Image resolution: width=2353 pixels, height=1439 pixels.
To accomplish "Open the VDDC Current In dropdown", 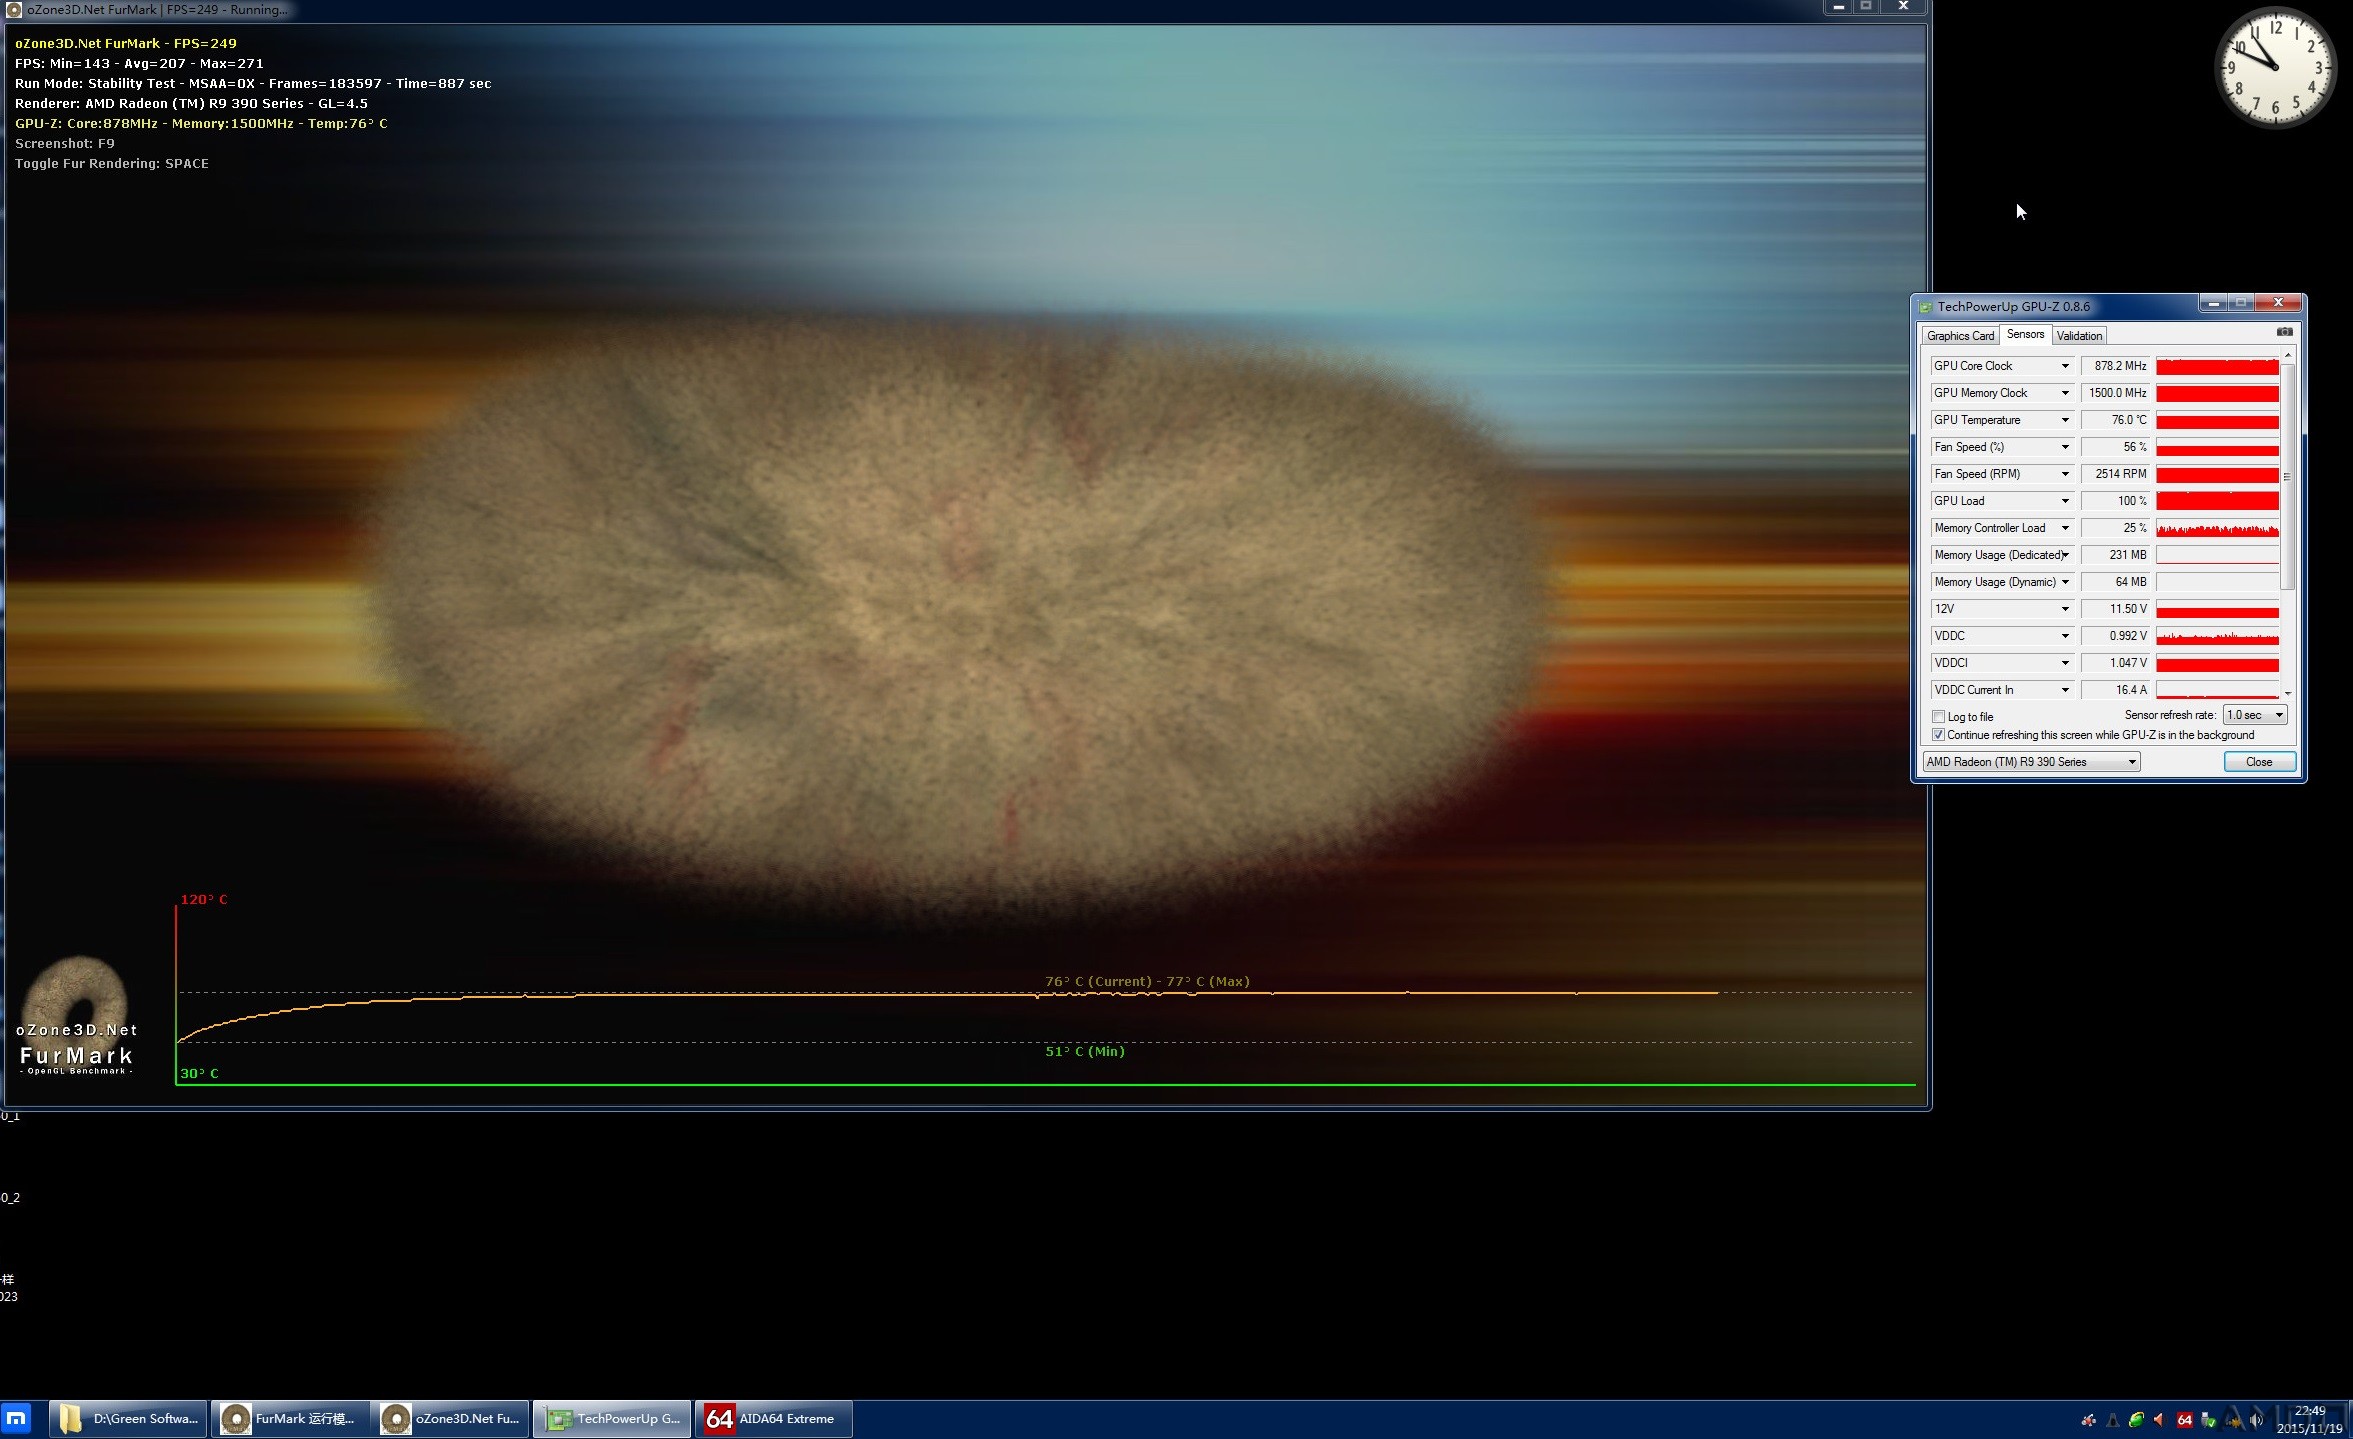I will pyautogui.click(x=2065, y=690).
